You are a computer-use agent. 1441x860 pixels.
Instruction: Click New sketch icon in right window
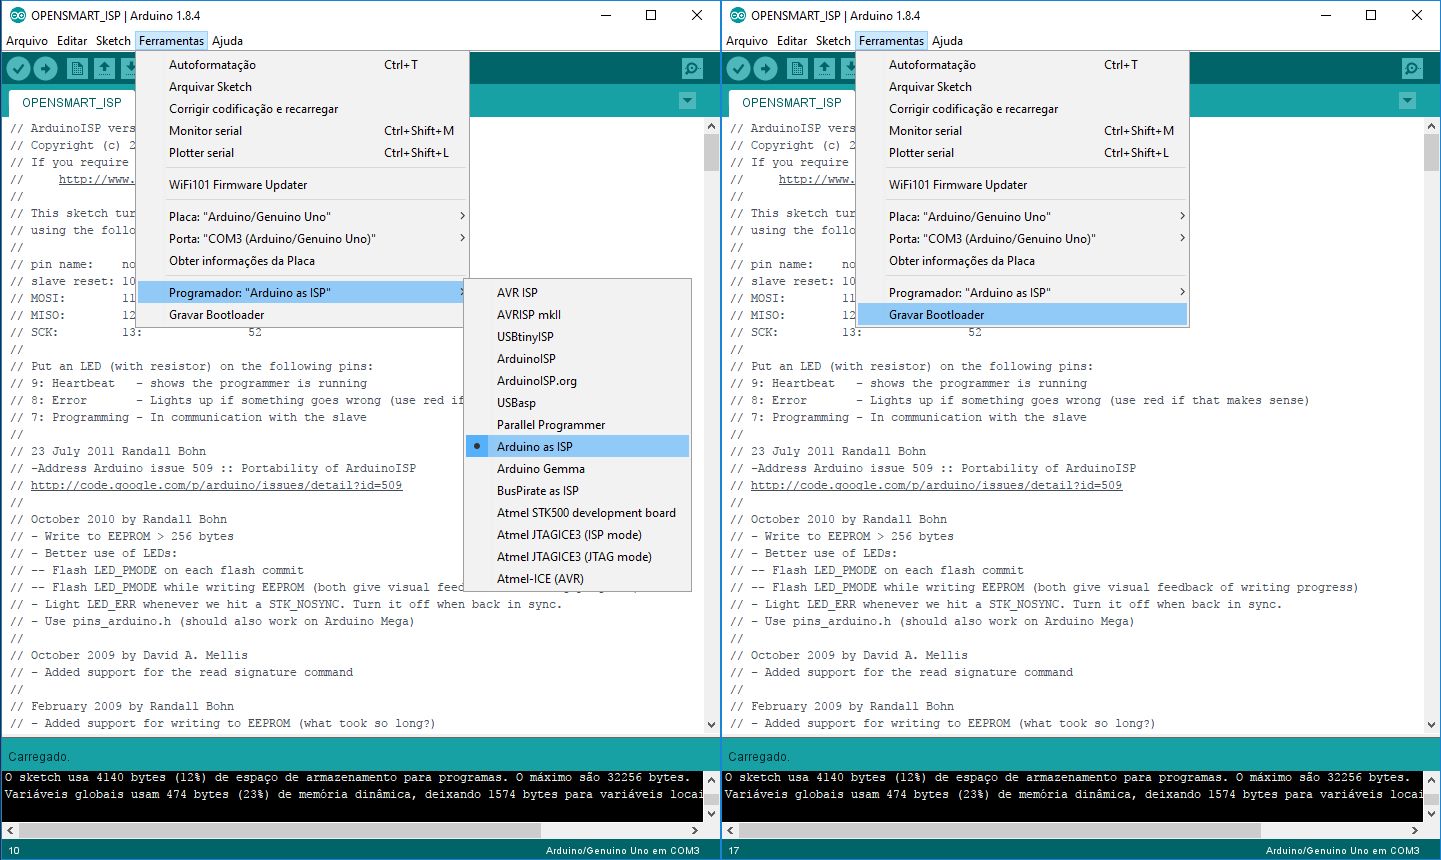[797, 68]
